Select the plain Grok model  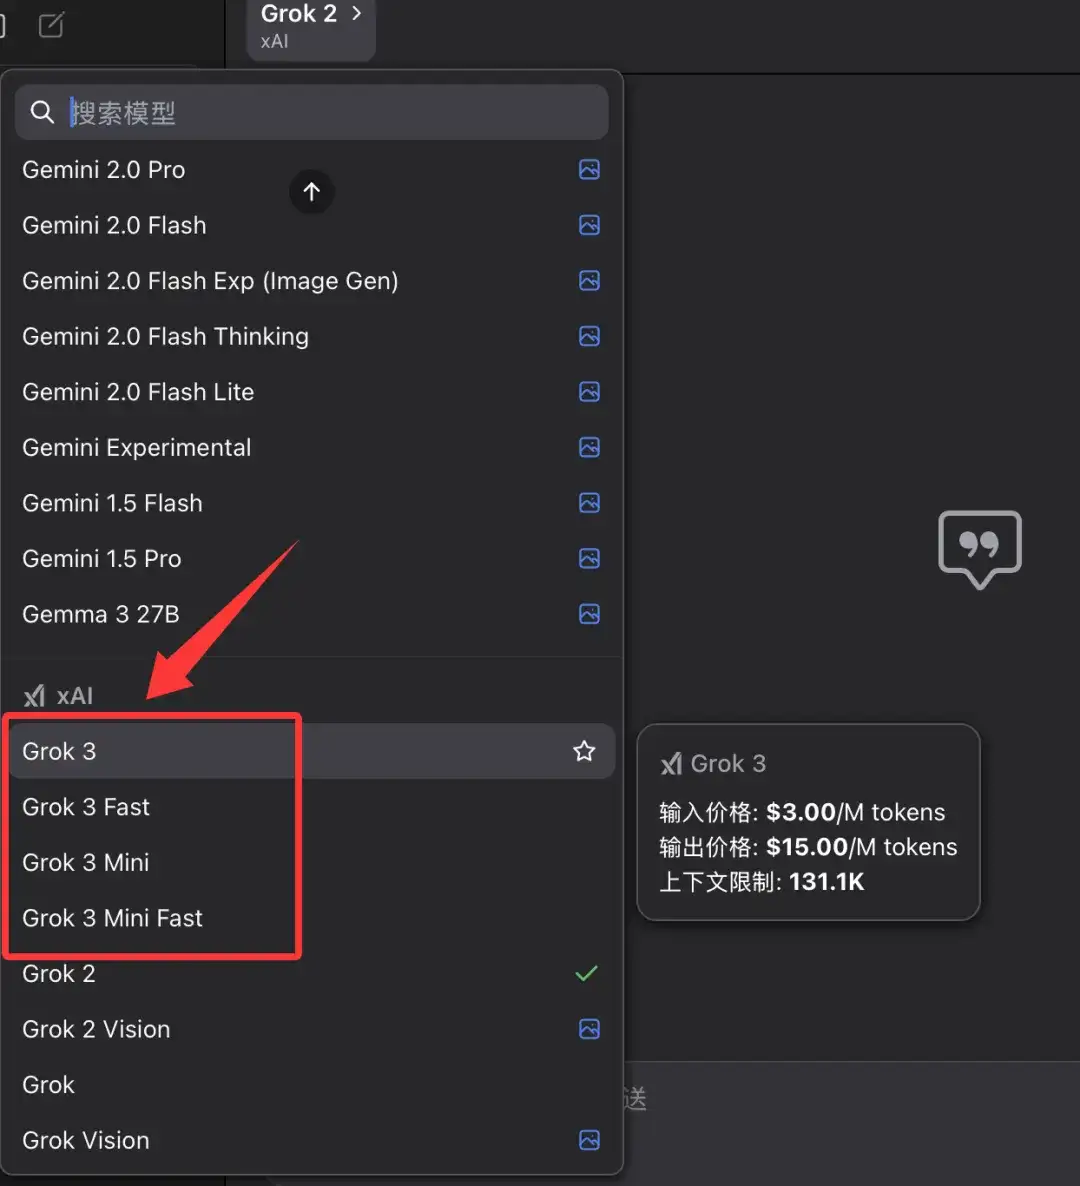(x=312, y=1085)
